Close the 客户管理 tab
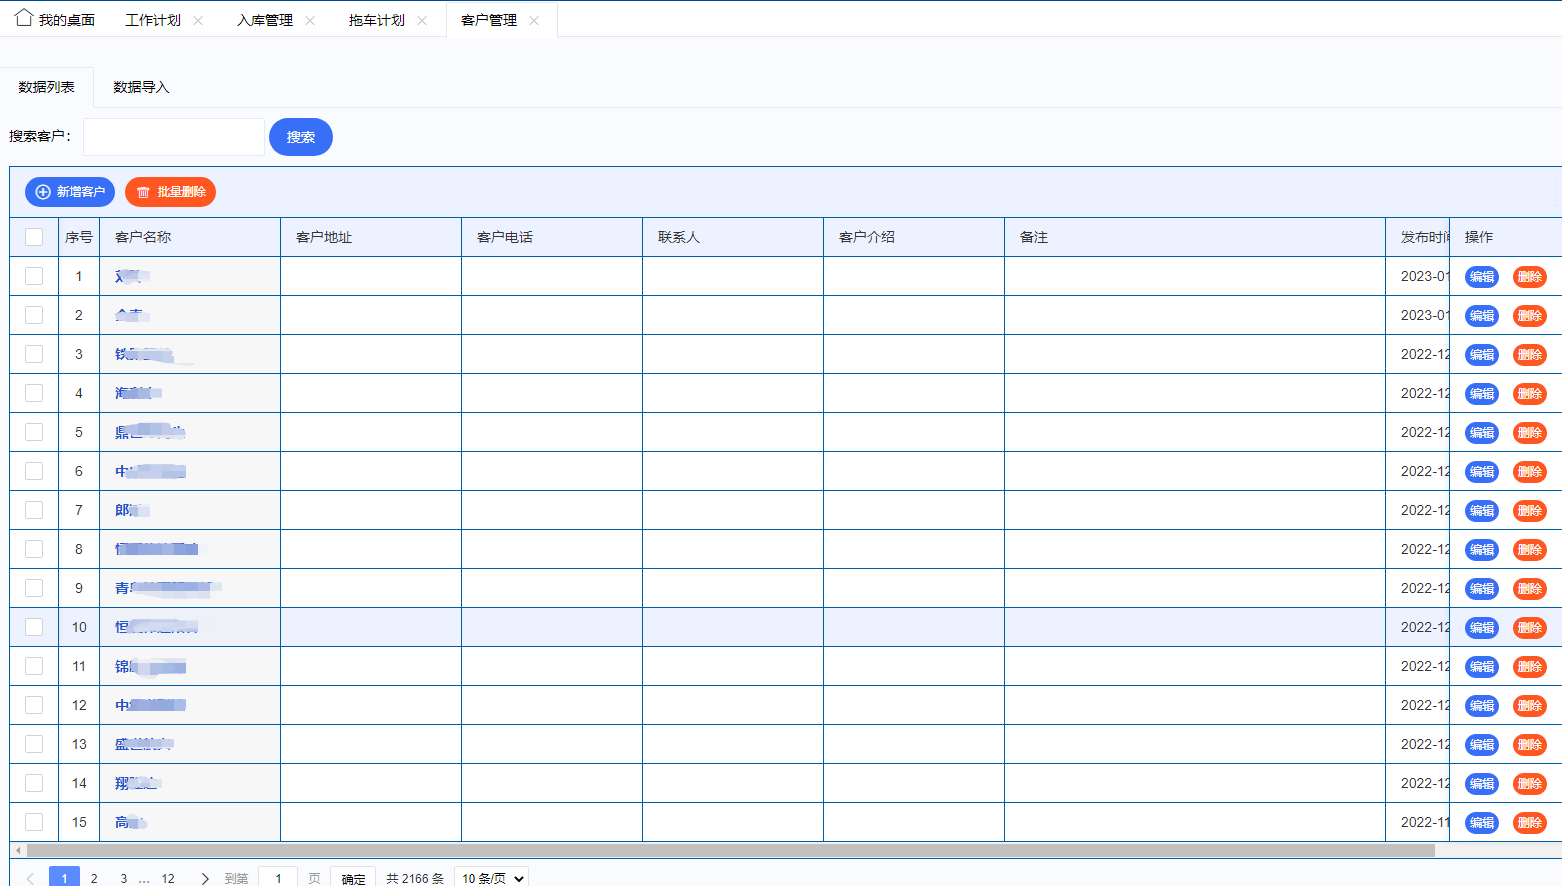Screen dimensions: 1562x886 pos(534,21)
